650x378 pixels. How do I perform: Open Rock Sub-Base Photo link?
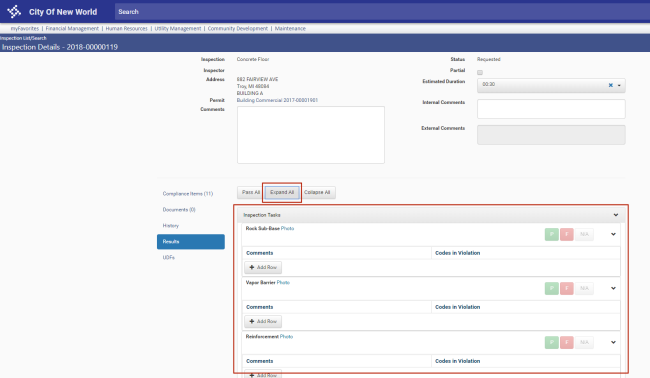tap(287, 228)
